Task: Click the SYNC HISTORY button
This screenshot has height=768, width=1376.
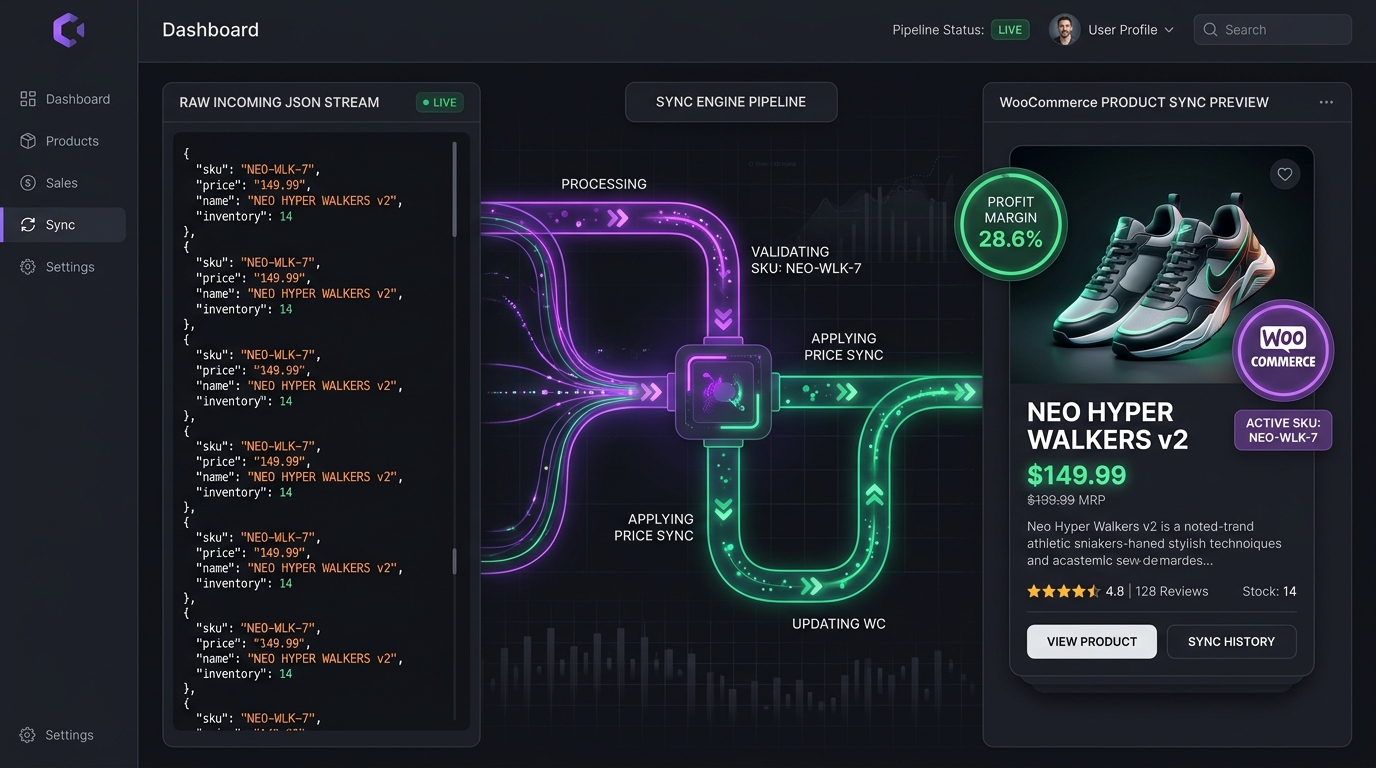Action: pyautogui.click(x=1231, y=641)
